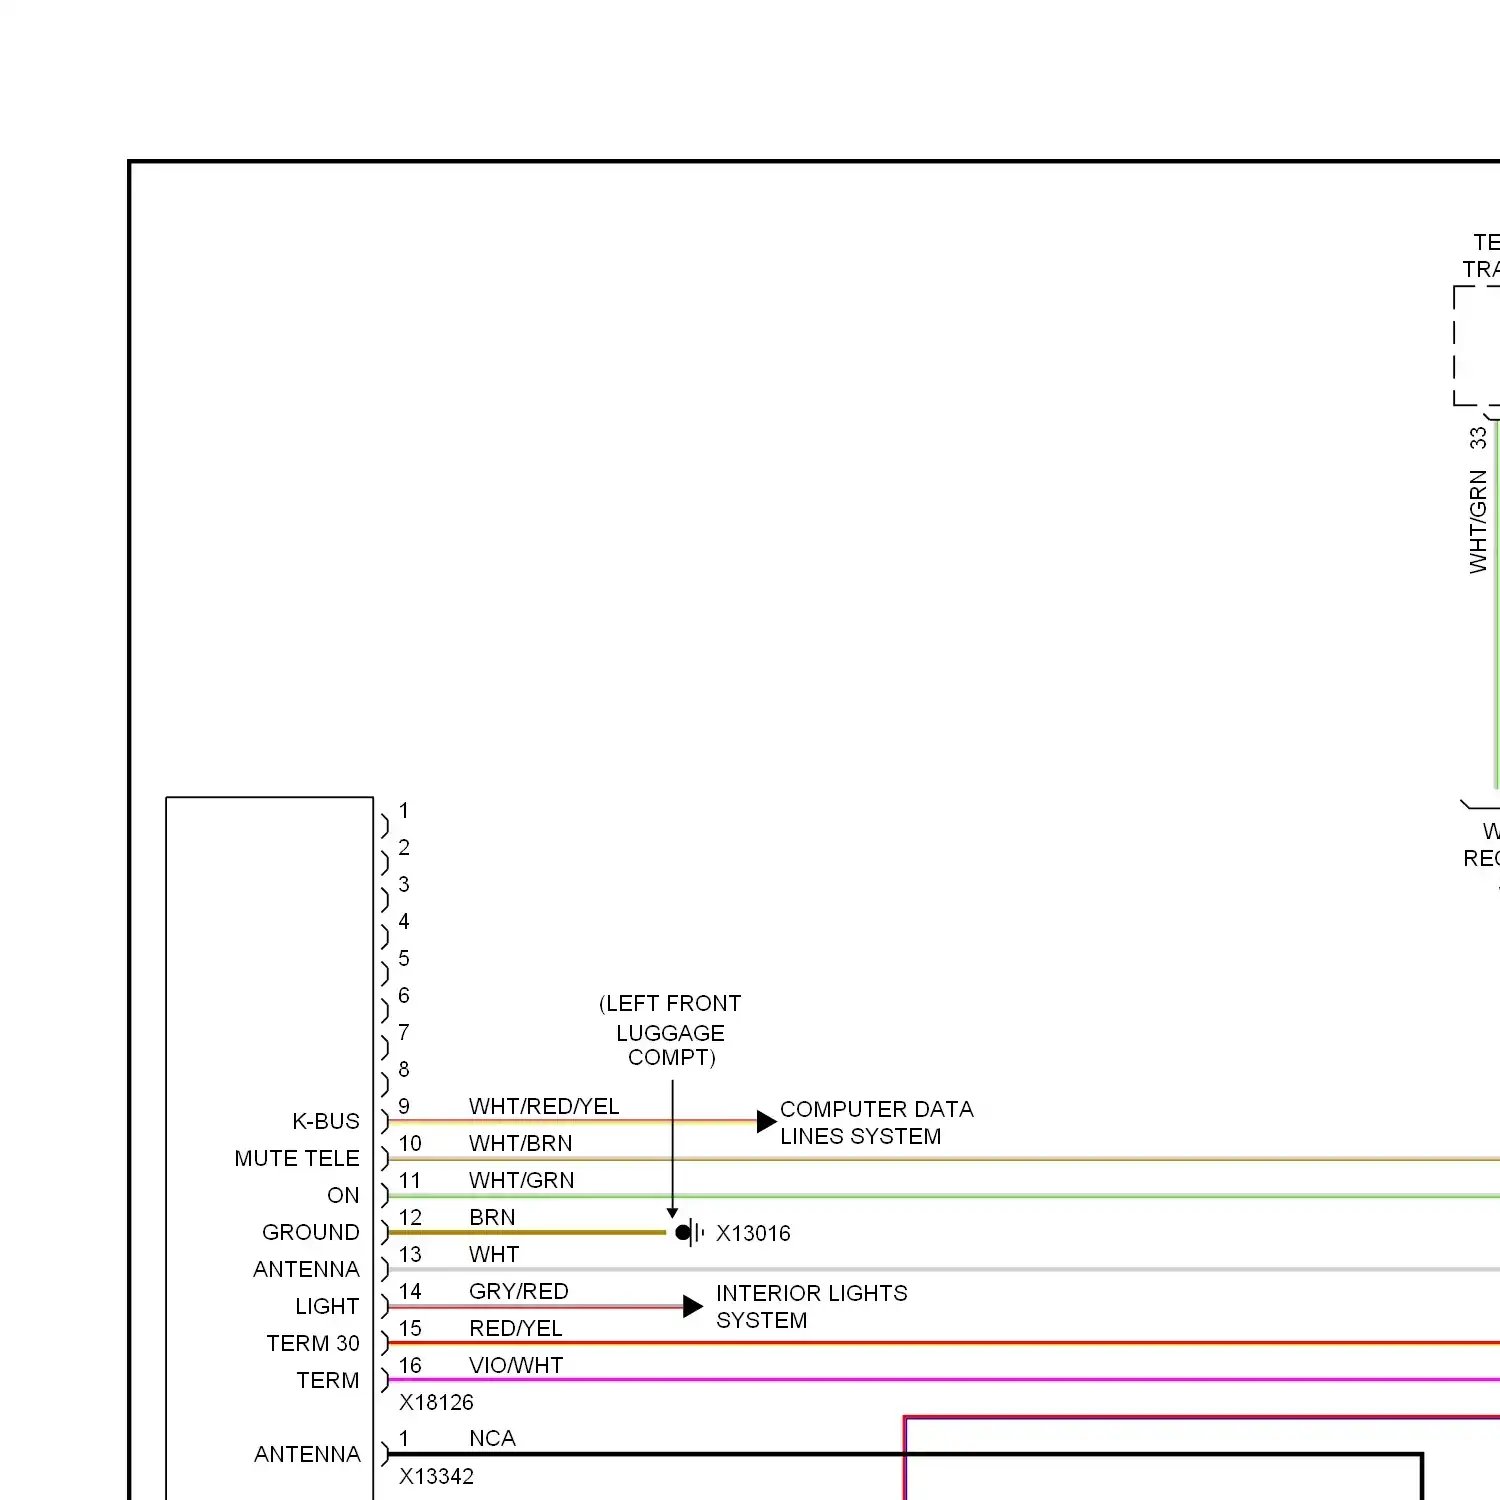Viewport: 1500px width, 1500px height.
Task: Click the MUTE TELE pin label
Action: [x=297, y=1158]
